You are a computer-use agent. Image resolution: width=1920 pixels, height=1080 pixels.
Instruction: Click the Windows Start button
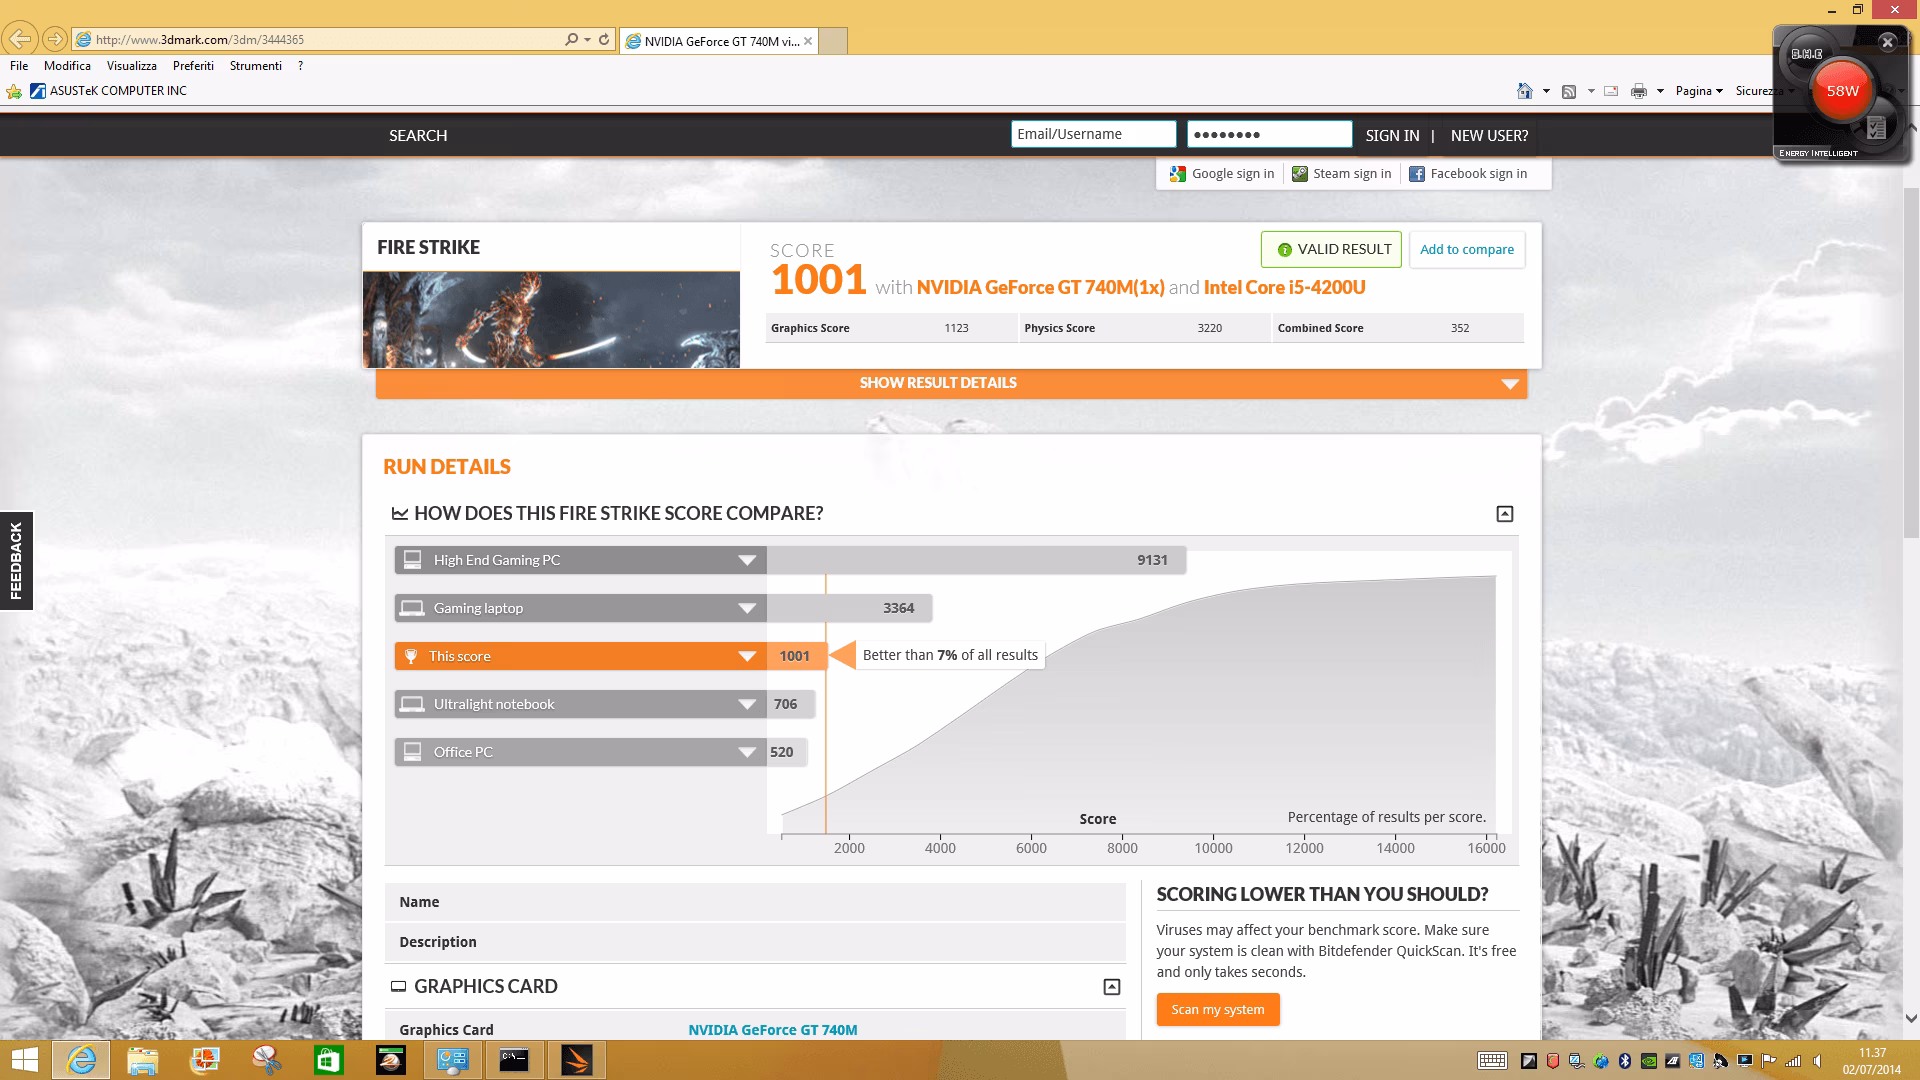click(x=24, y=1060)
